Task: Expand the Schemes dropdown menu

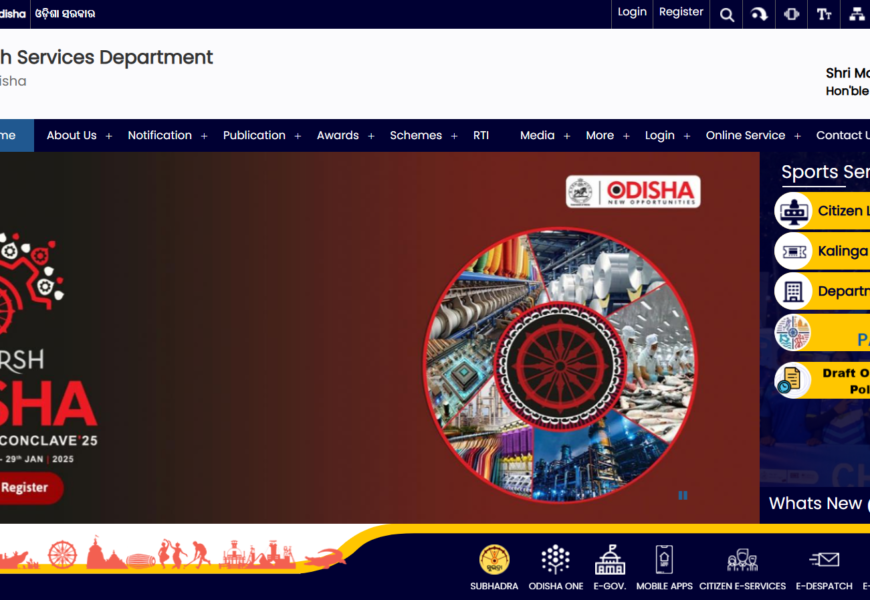Action: [x=423, y=135]
